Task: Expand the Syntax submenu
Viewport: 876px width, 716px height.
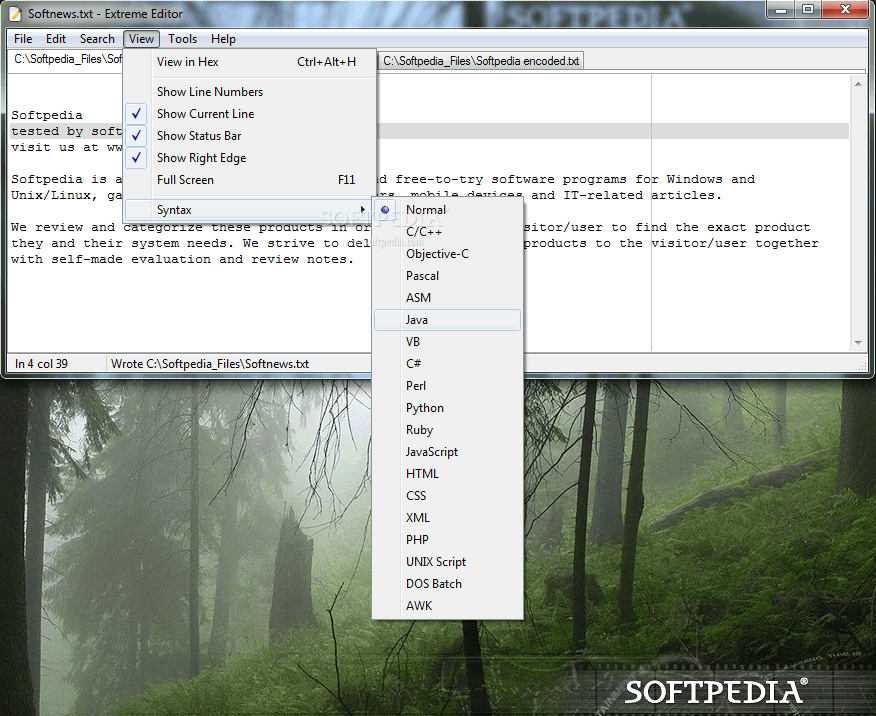Action: tap(249, 210)
